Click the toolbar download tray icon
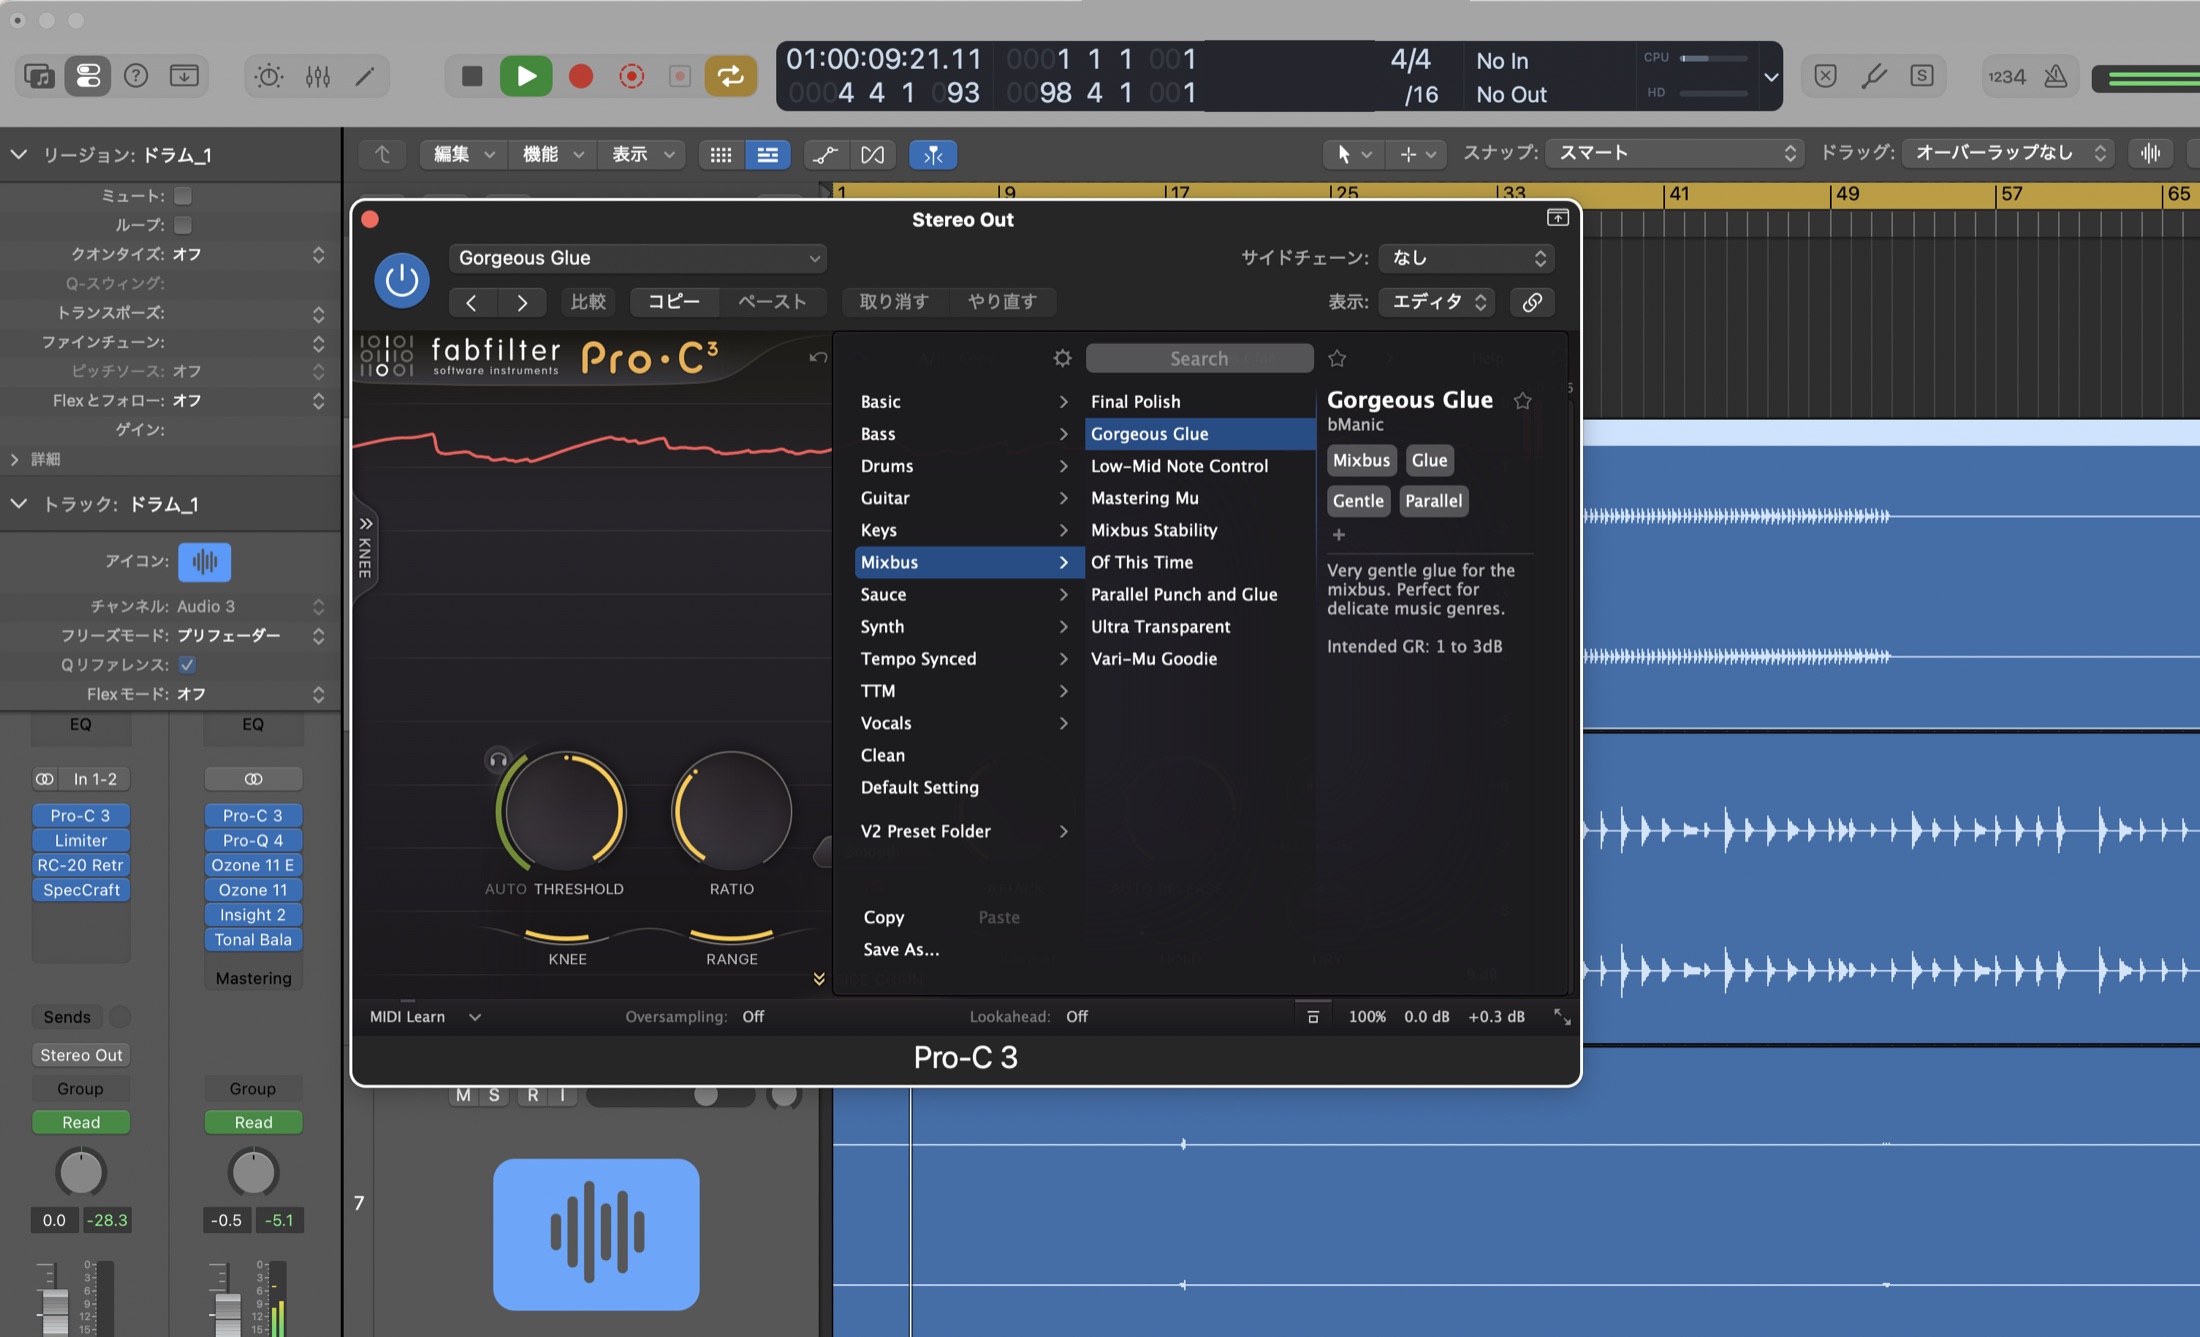Screen dimensions: 2200x1337 point(184,76)
